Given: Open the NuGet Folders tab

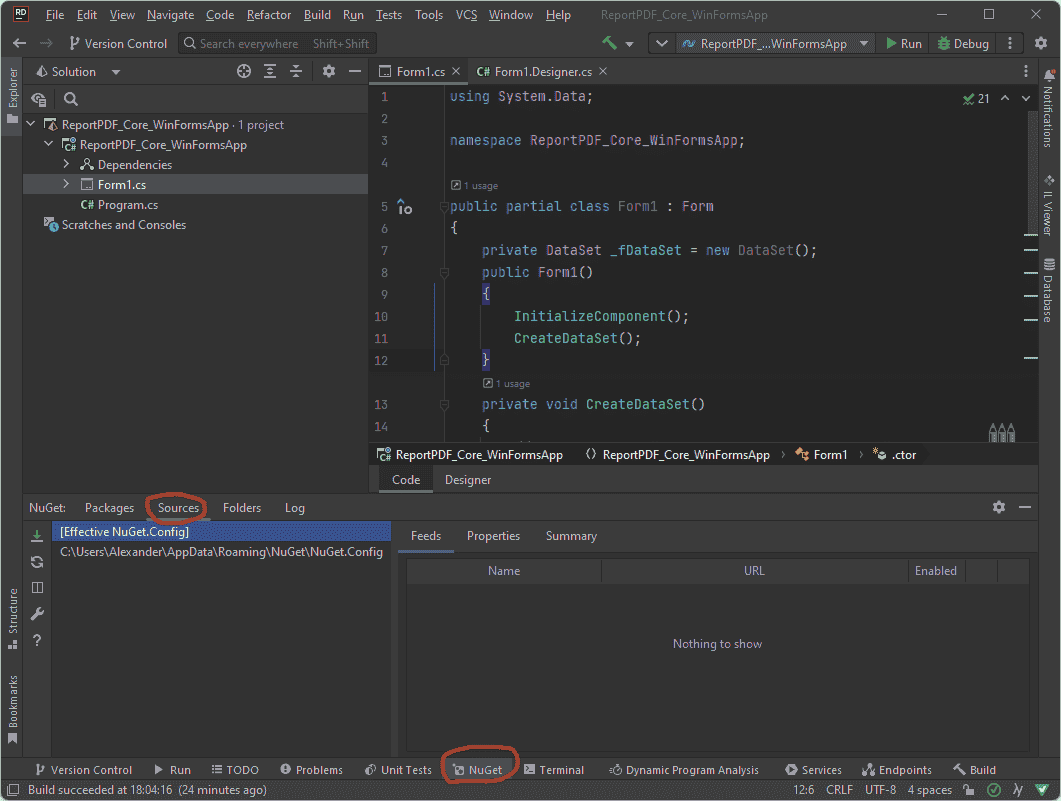Looking at the screenshot, I should pyautogui.click(x=242, y=507).
